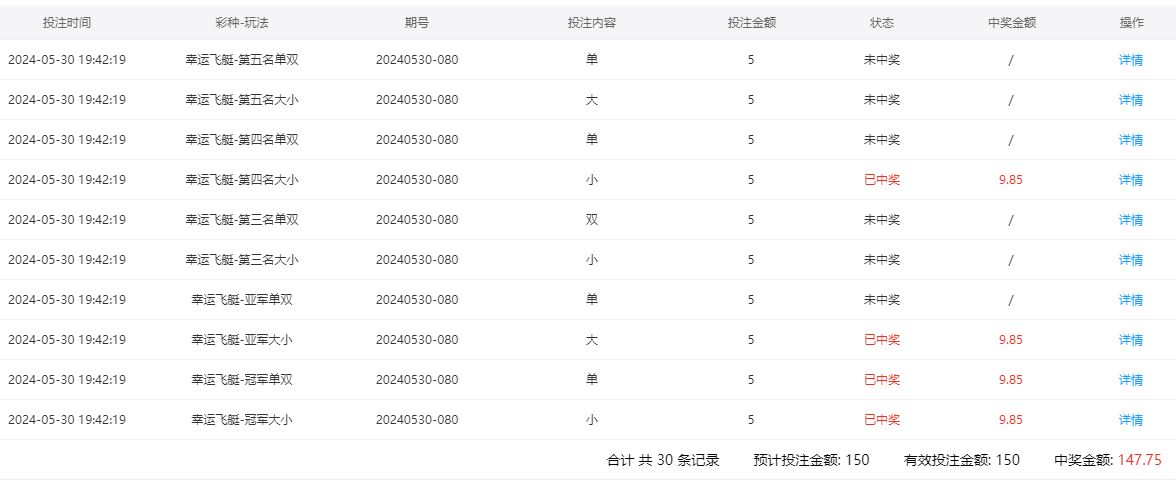View 详情 of the 冠军大小 bet
1176x485 pixels.
pyautogui.click(x=1130, y=420)
